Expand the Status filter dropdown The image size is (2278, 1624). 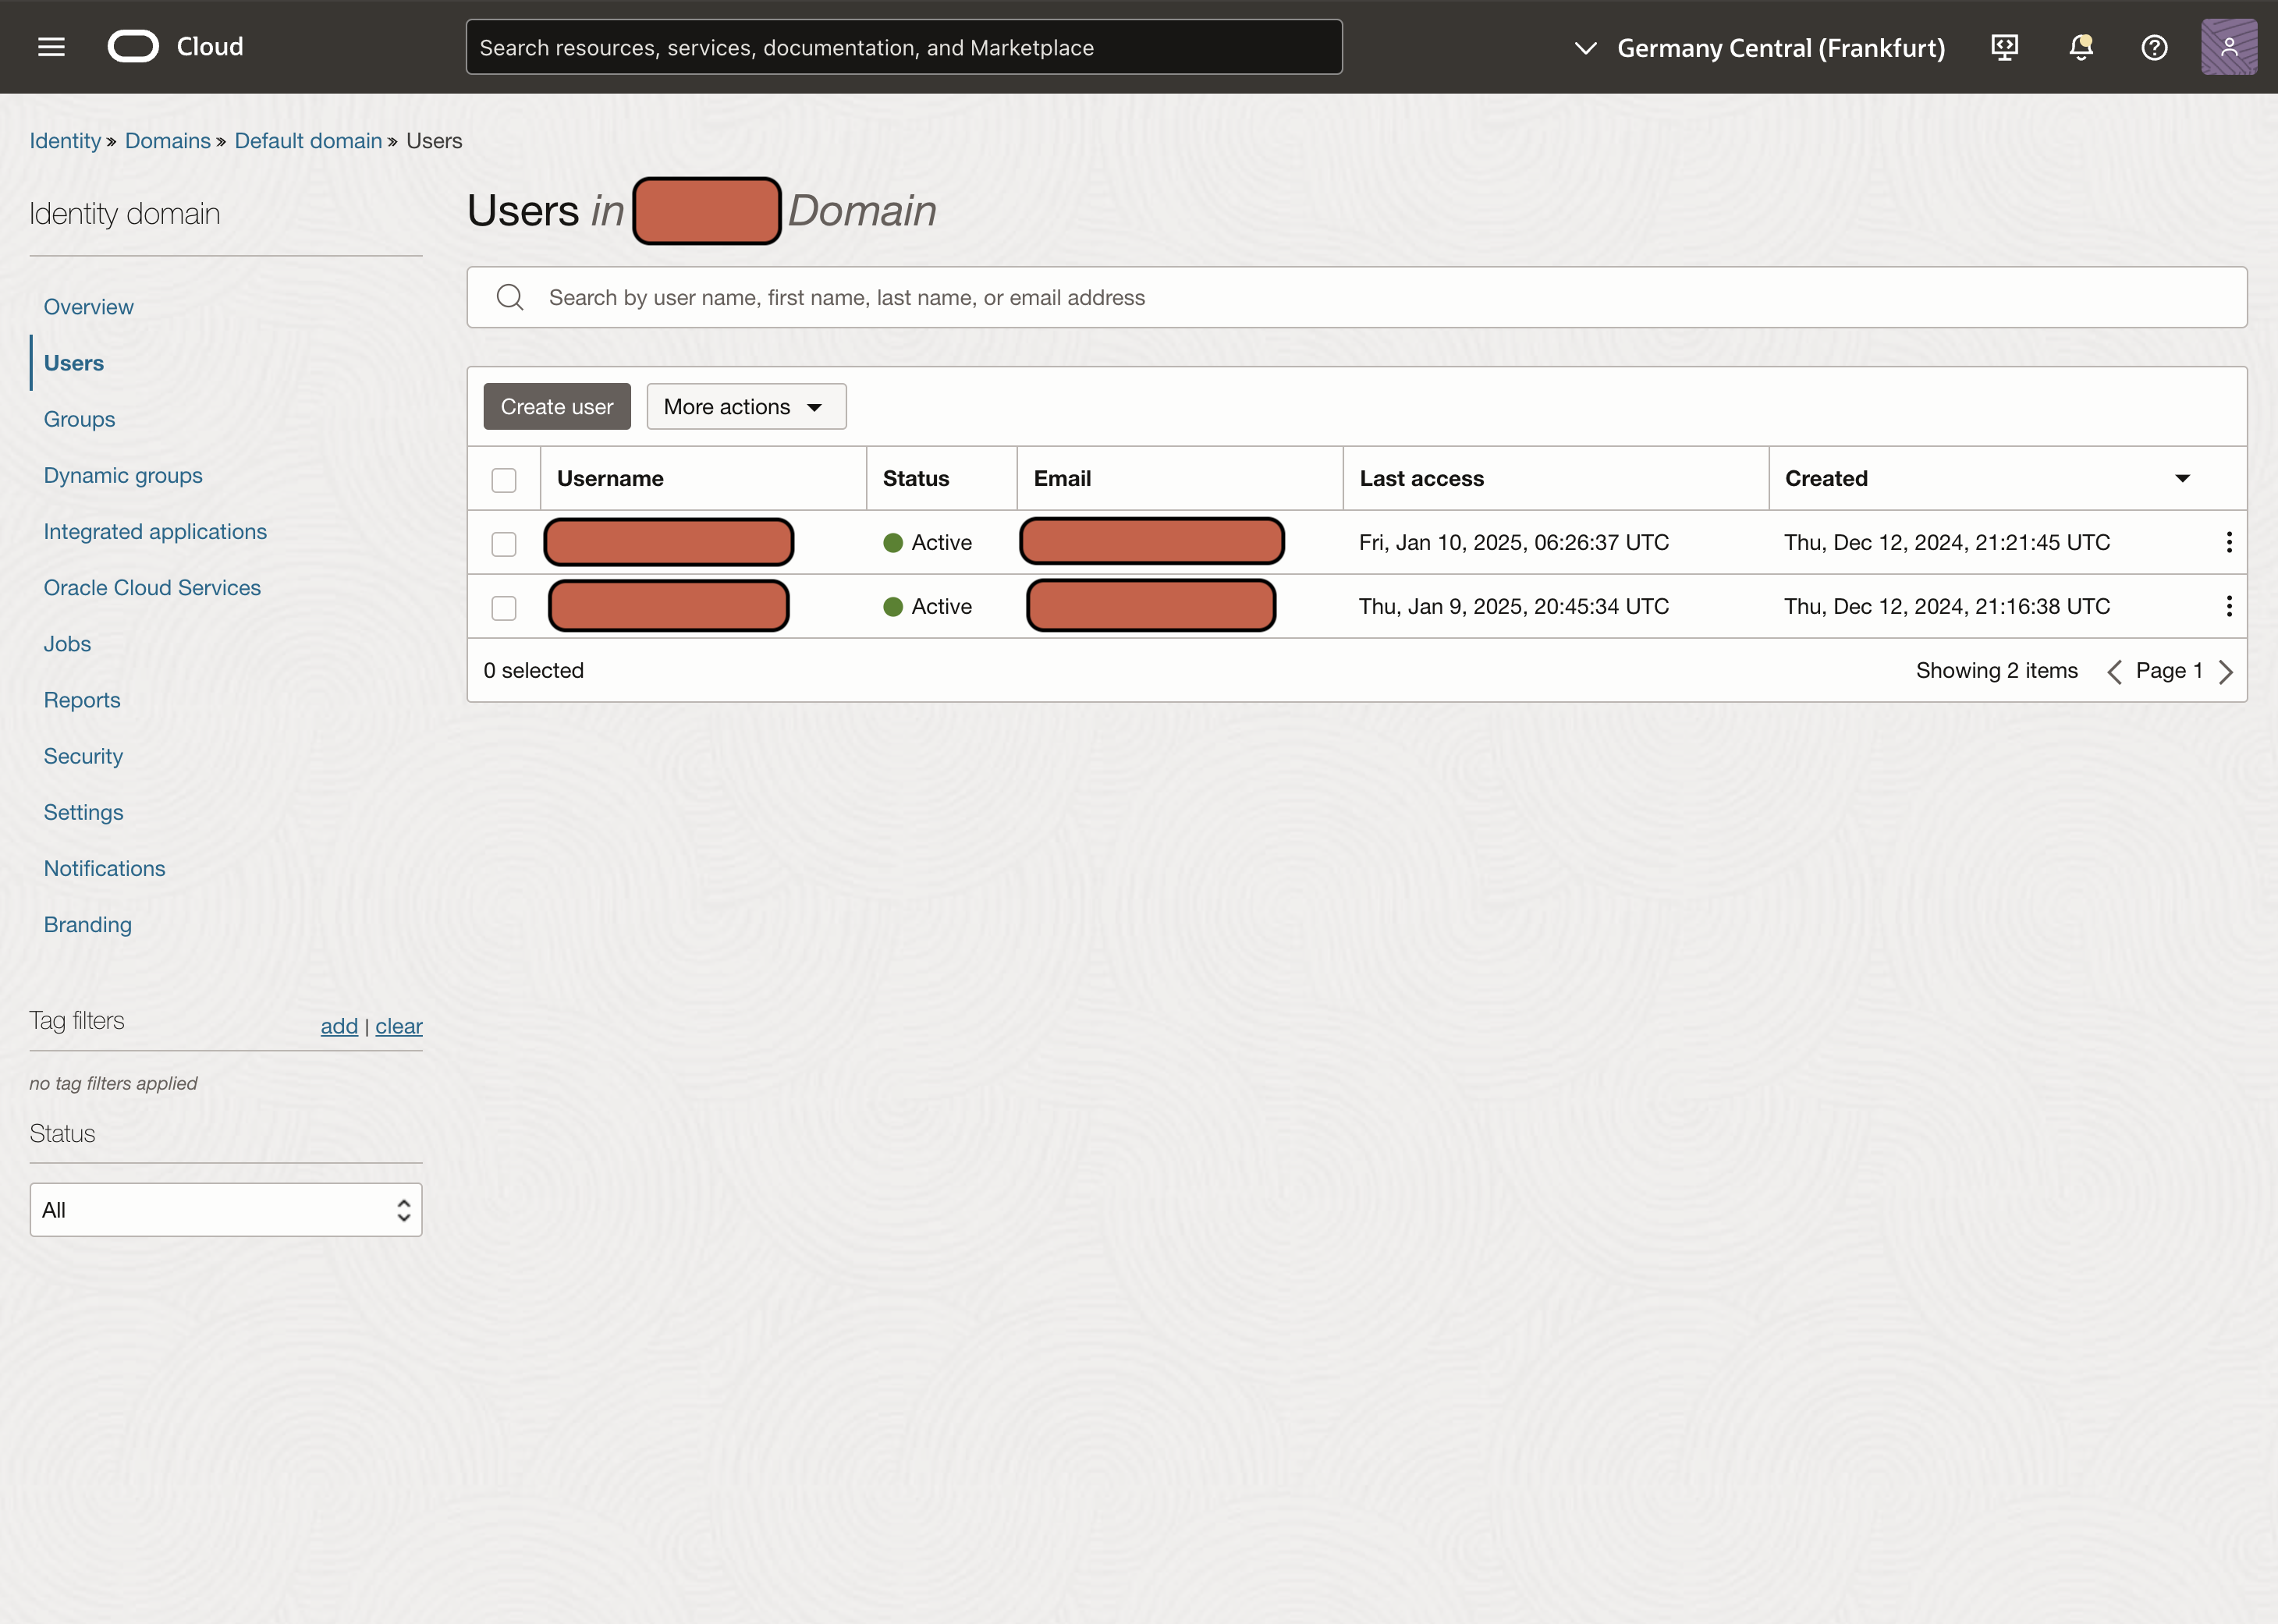pos(225,1209)
